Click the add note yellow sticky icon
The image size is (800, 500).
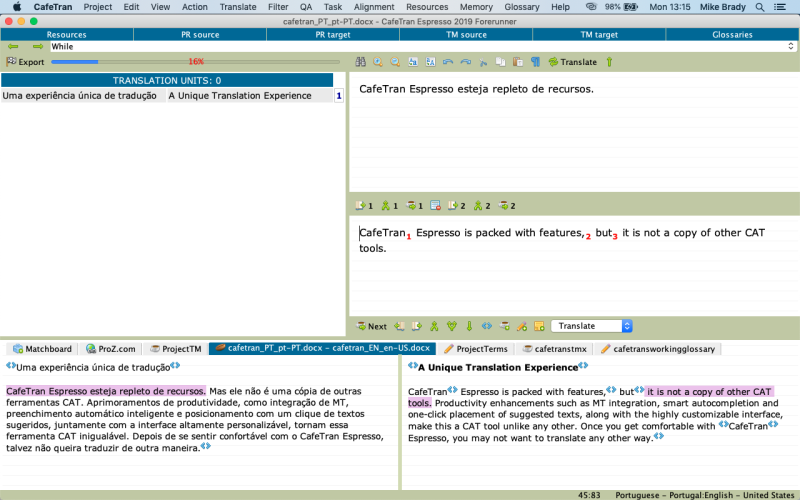pyautogui.click(x=539, y=326)
